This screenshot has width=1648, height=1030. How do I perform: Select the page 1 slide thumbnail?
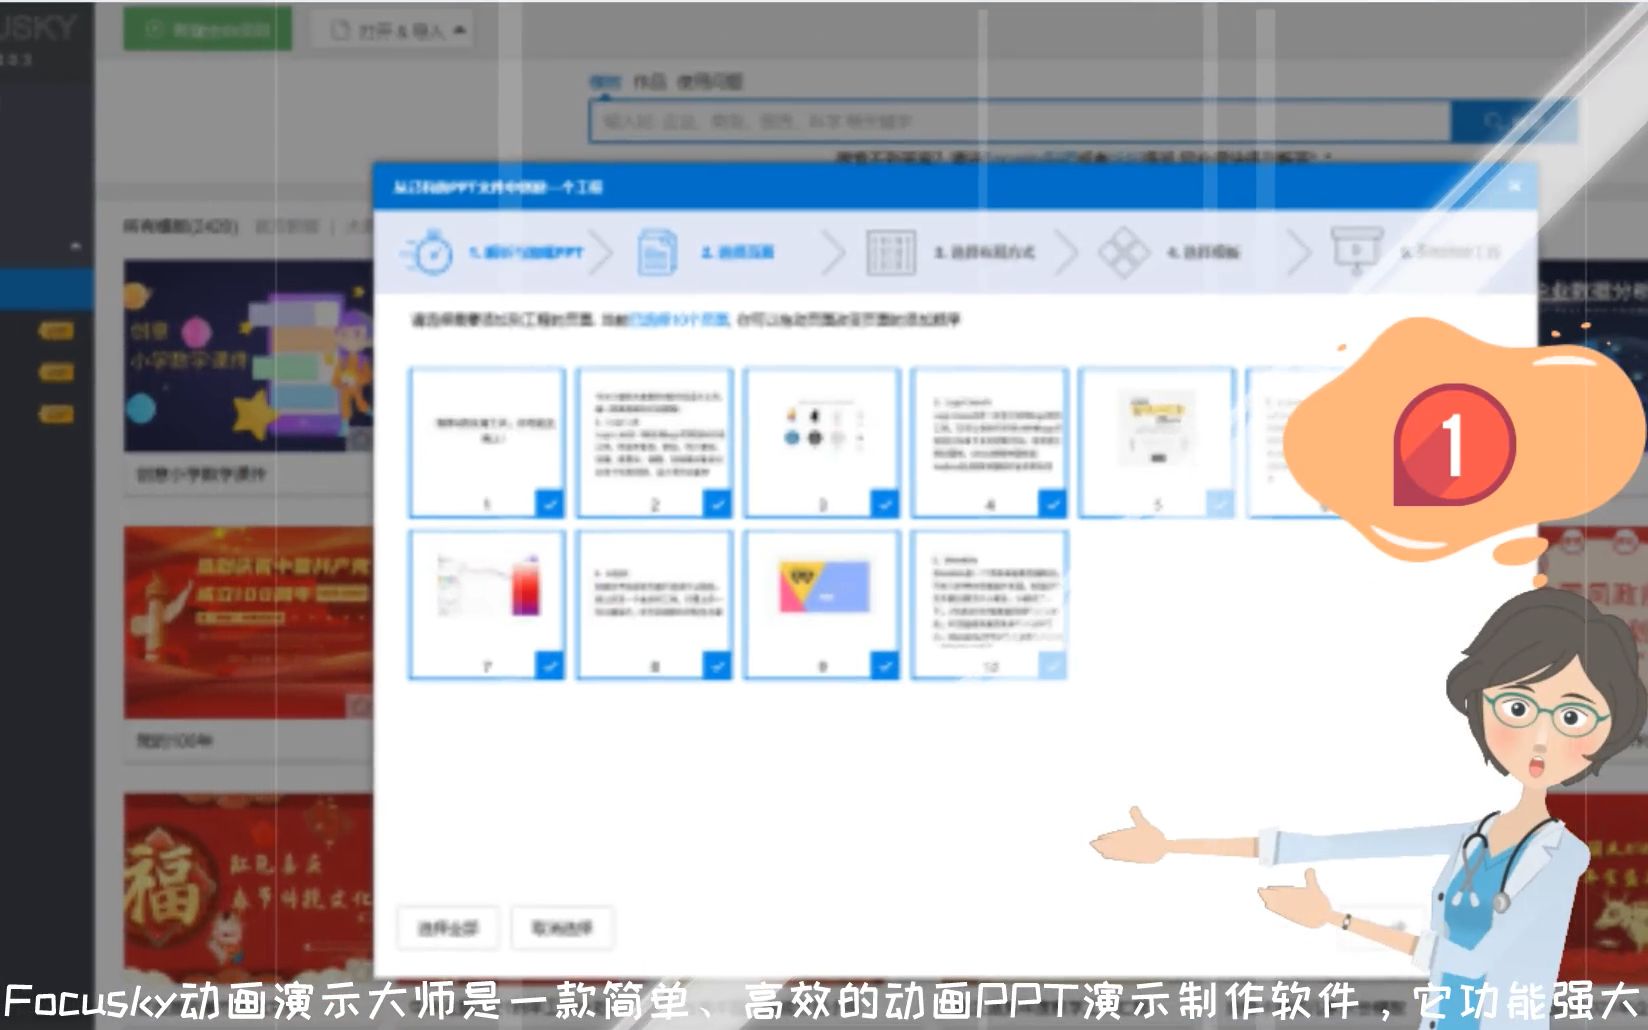pos(487,442)
